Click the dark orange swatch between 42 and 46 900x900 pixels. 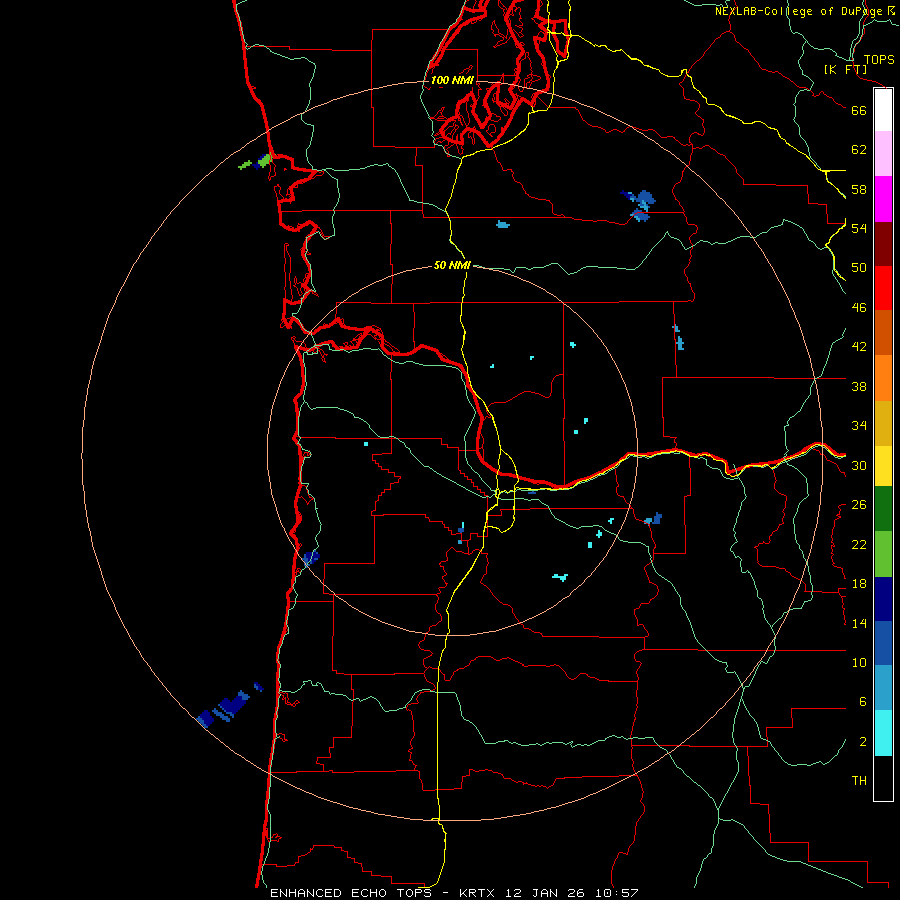[x=883, y=333]
